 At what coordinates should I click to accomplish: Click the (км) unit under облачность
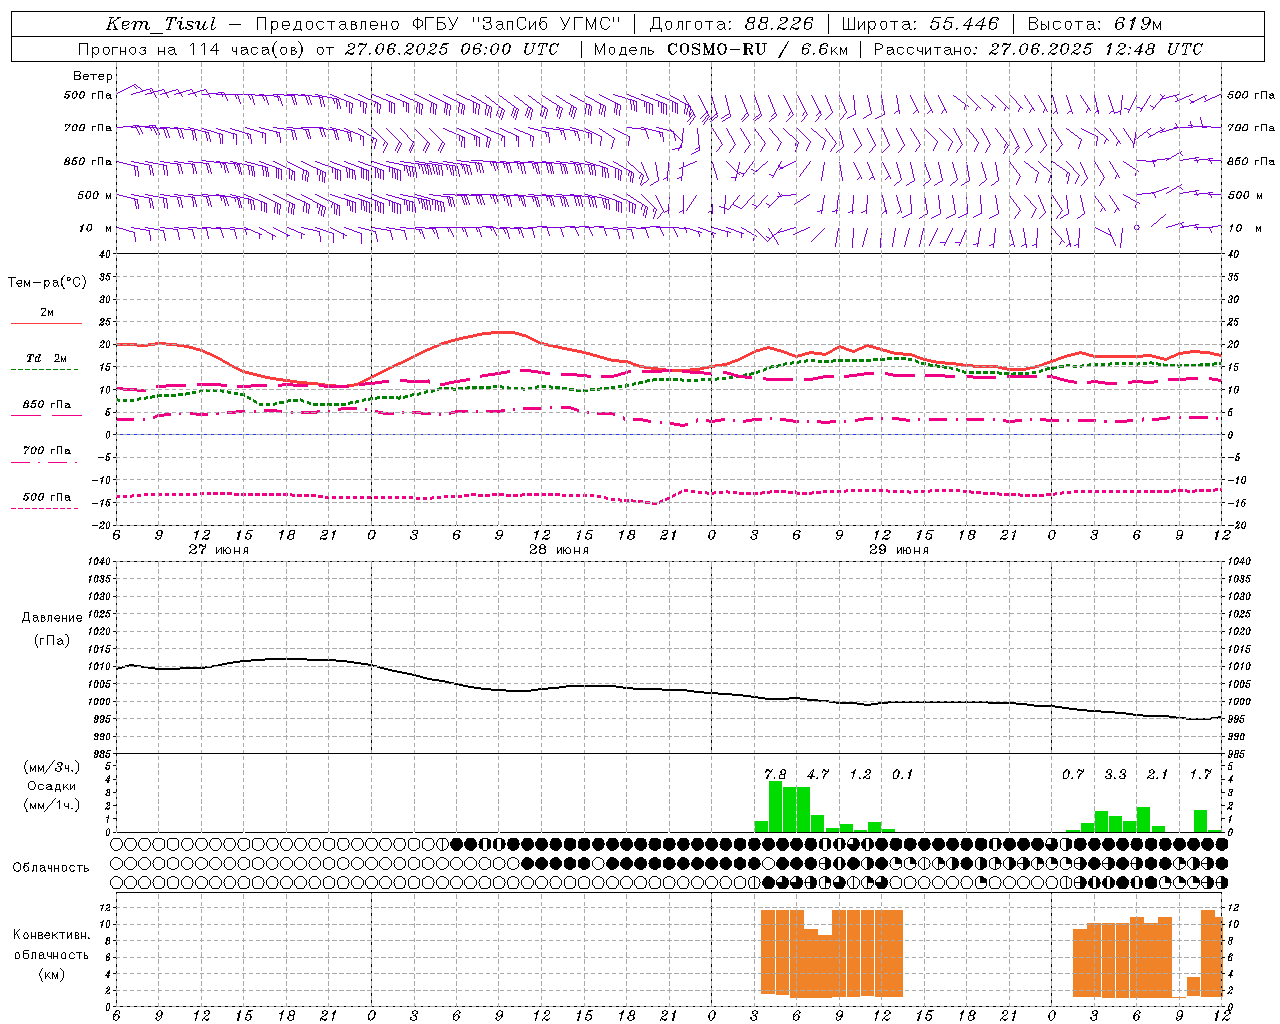click(52, 974)
